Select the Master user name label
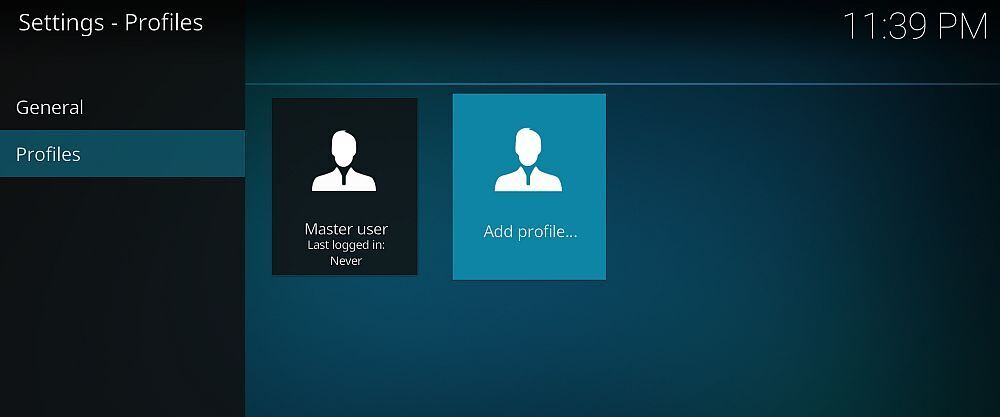The image size is (1000, 417). [346, 229]
